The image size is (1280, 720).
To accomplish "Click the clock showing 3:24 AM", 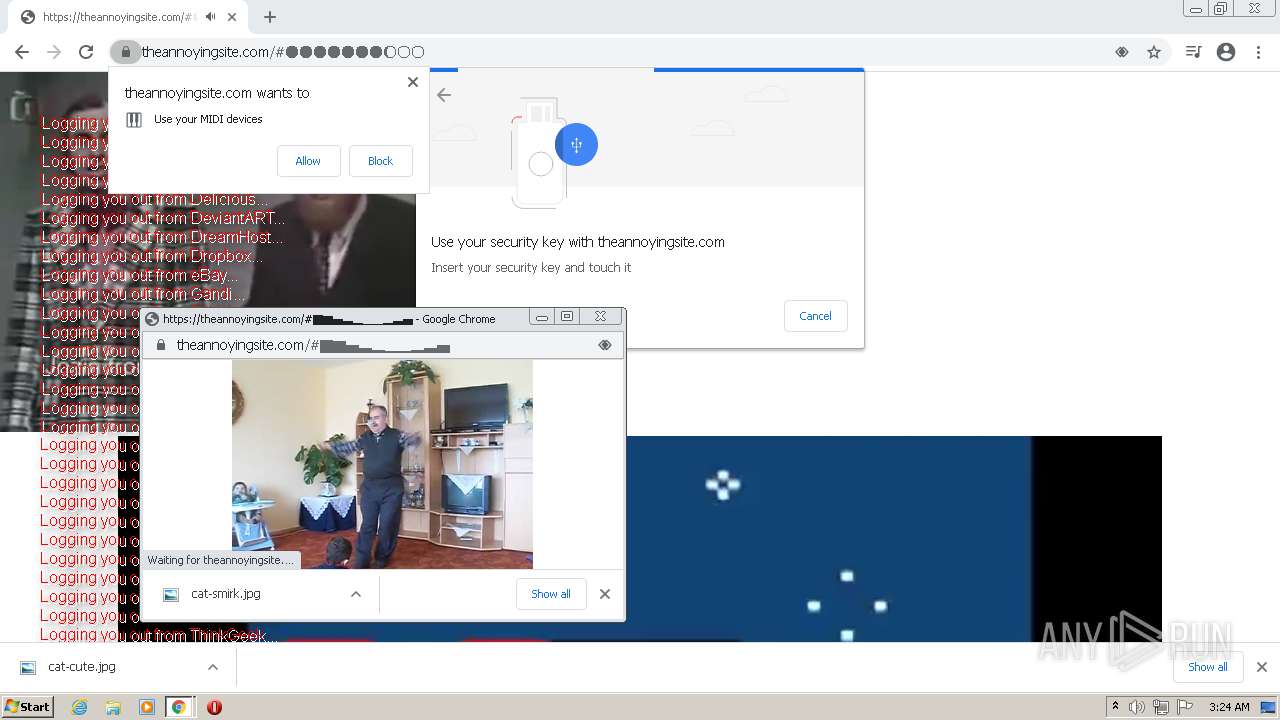I will [1229, 707].
